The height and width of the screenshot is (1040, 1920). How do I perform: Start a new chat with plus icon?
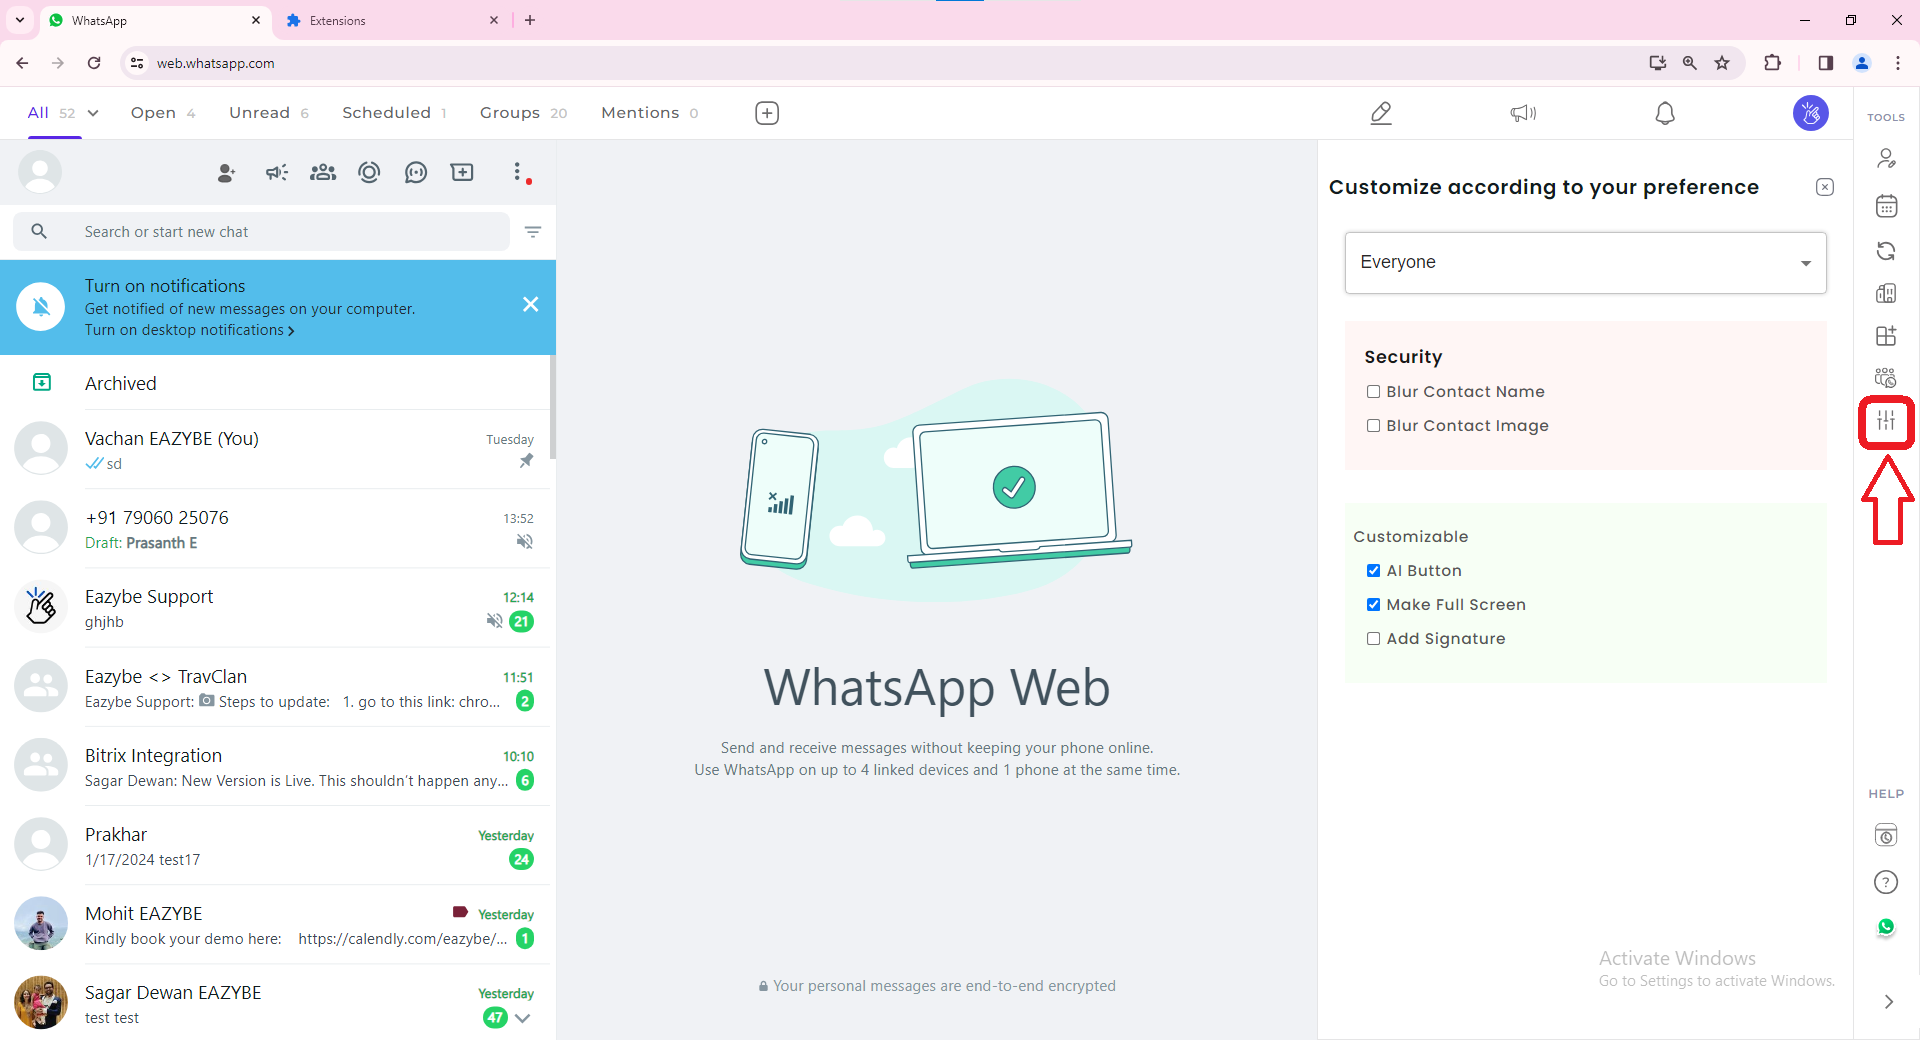(462, 173)
